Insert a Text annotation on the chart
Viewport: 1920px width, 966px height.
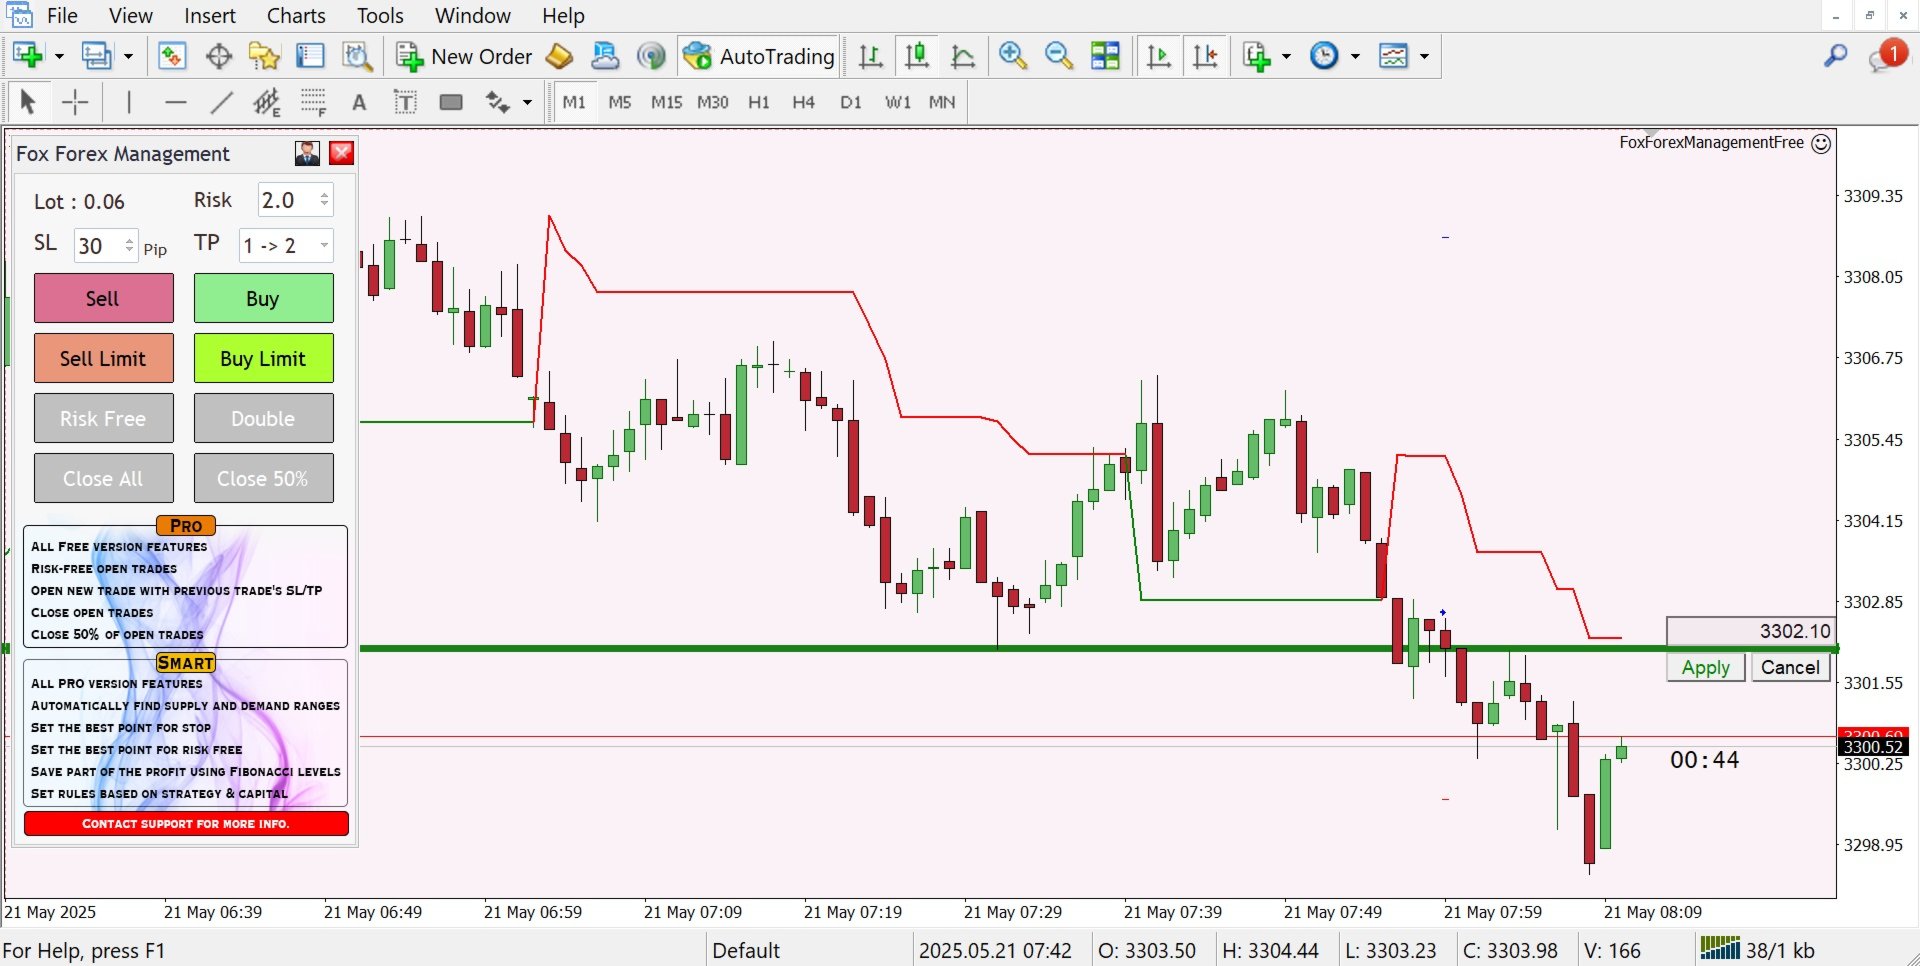point(359,102)
